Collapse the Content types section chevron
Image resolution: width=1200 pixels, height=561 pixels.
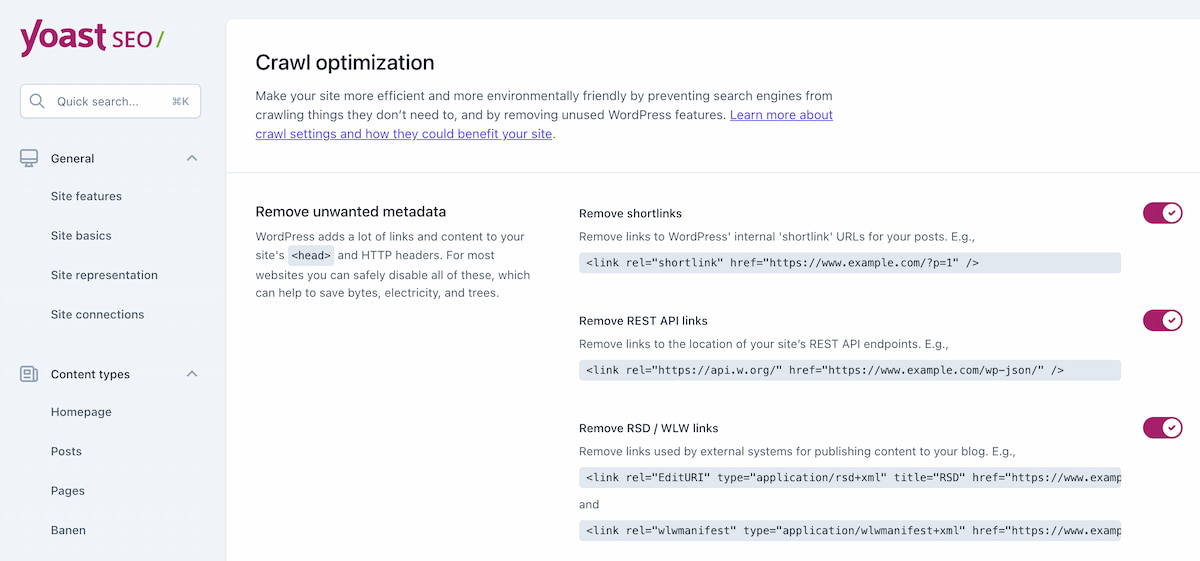point(192,374)
